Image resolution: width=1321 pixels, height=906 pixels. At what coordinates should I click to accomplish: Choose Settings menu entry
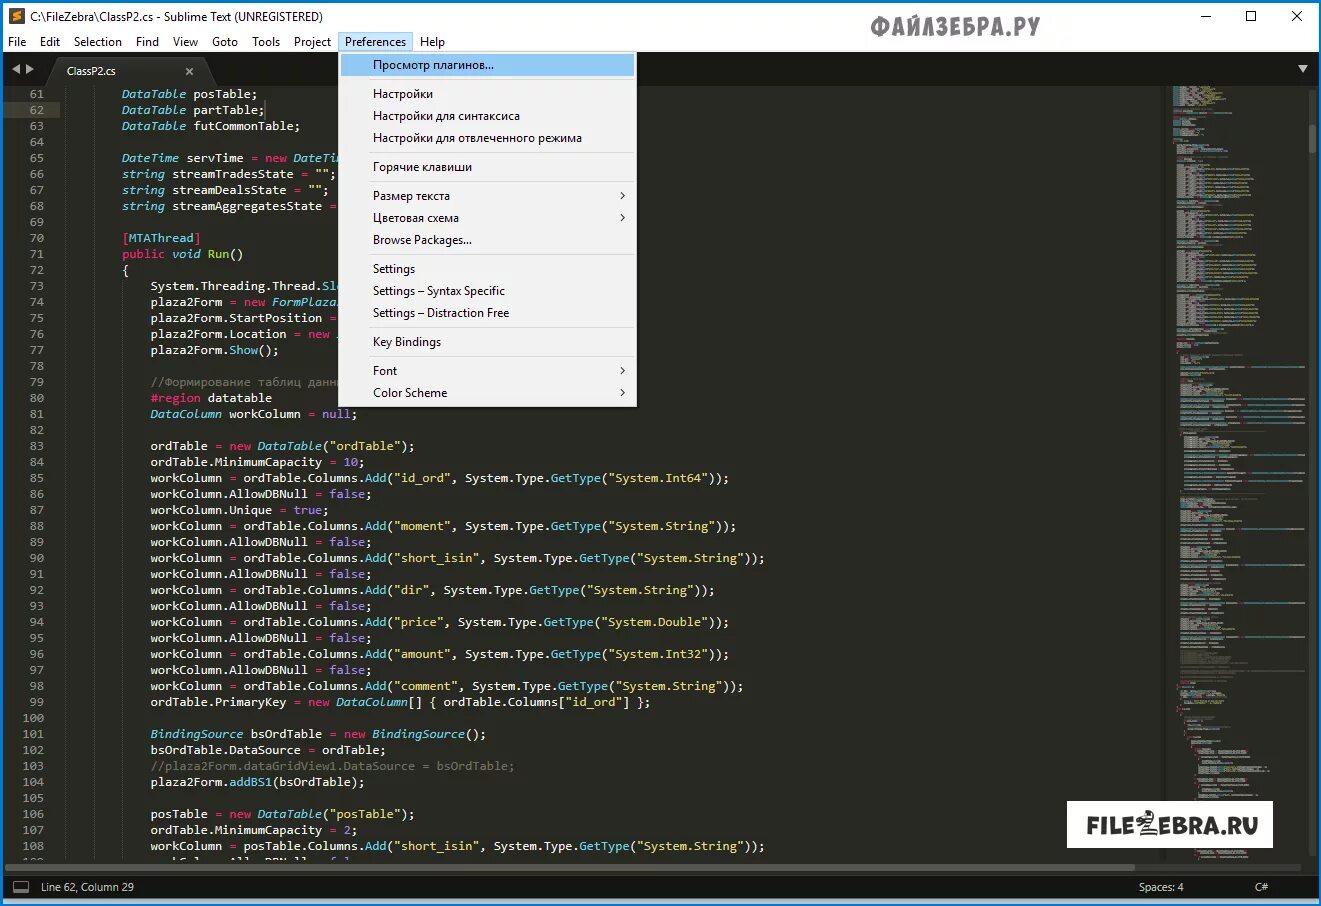pyautogui.click(x=487, y=269)
